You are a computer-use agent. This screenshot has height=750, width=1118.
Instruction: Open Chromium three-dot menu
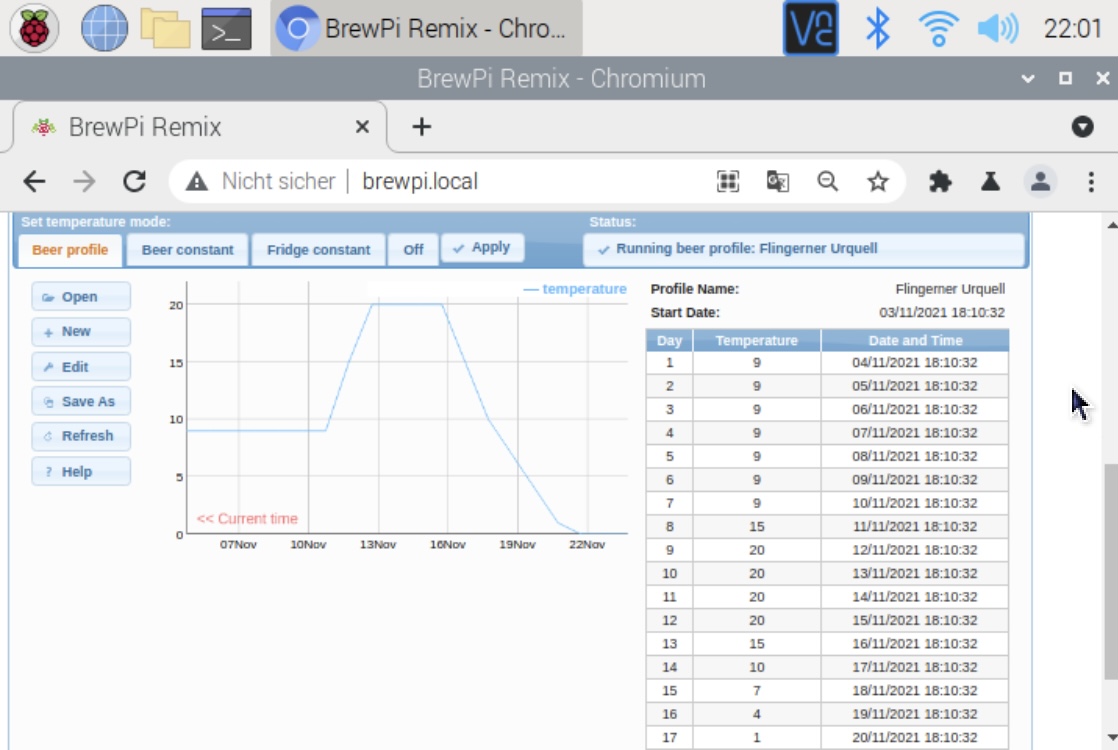click(x=1091, y=181)
